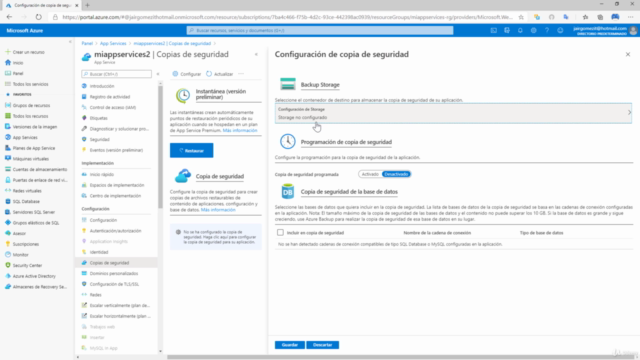Open Cuentas de almacenamiento in the sidebar
The width and height of the screenshot is (640, 360).
(x=39, y=169)
